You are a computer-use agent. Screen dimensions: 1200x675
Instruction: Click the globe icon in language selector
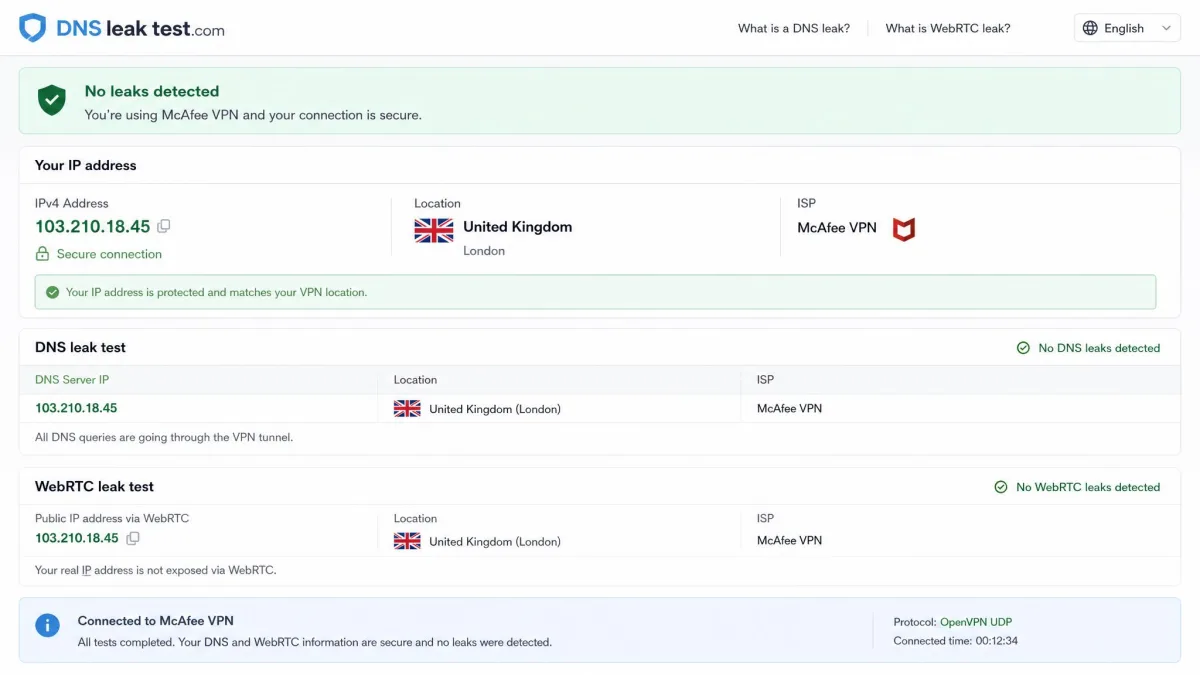[1090, 28]
